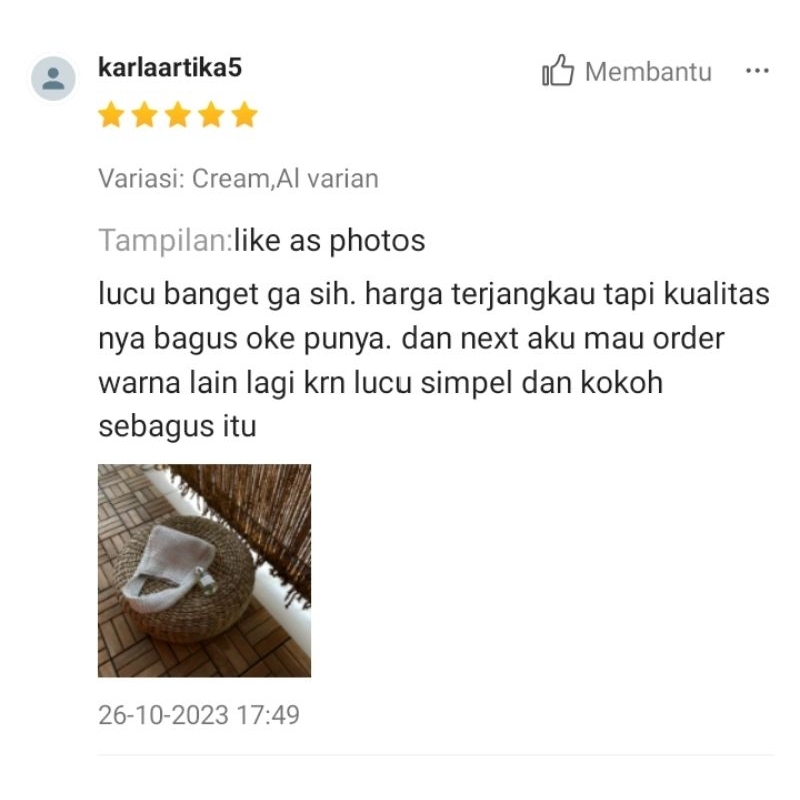
Task: Click review line starting "warna lain lagi"
Action: (x=381, y=383)
